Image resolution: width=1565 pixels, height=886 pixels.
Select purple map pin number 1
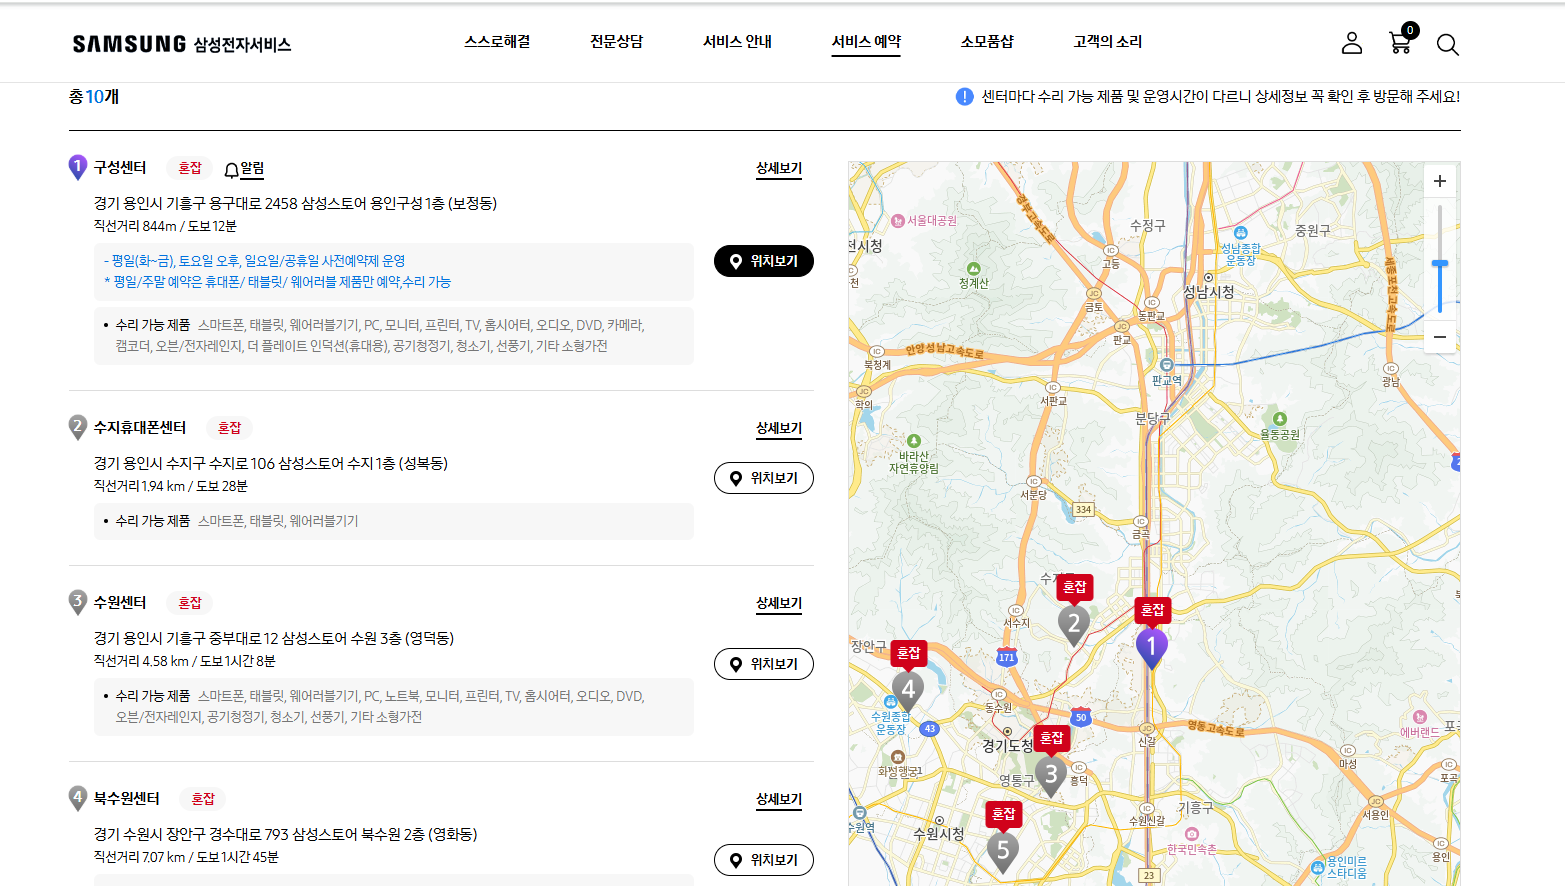pos(1151,648)
